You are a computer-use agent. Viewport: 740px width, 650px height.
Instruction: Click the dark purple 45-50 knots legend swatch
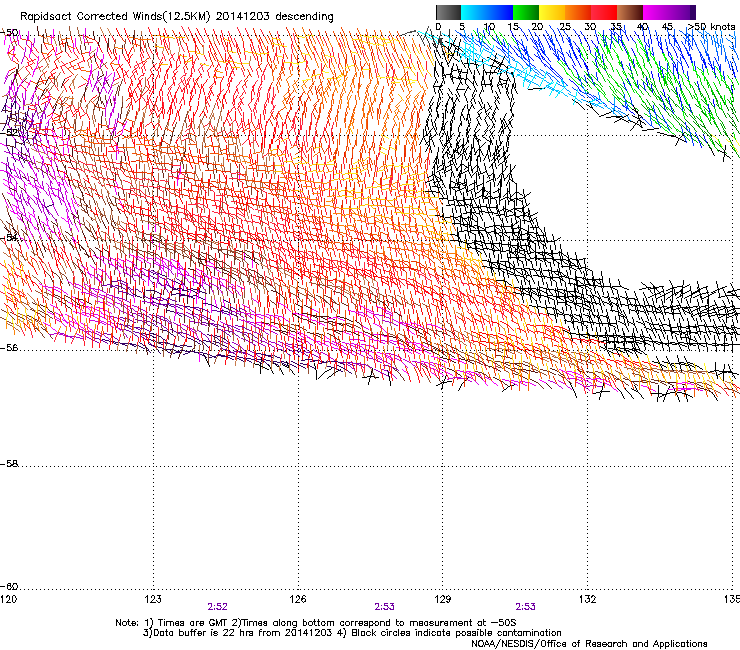(x=682, y=12)
